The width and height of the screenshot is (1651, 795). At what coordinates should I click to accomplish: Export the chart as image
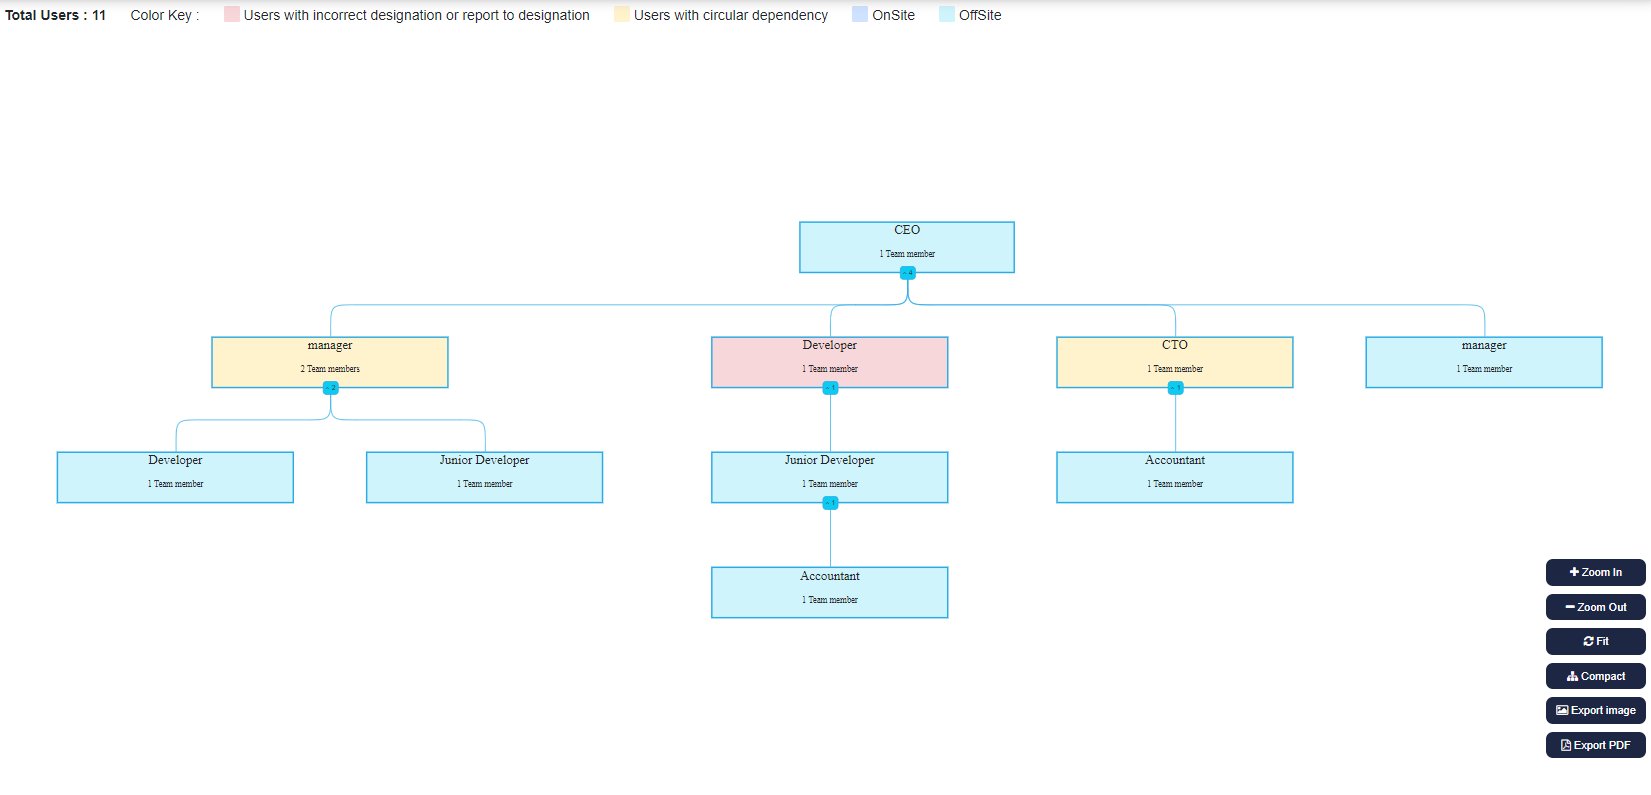pyautogui.click(x=1595, y=710)
